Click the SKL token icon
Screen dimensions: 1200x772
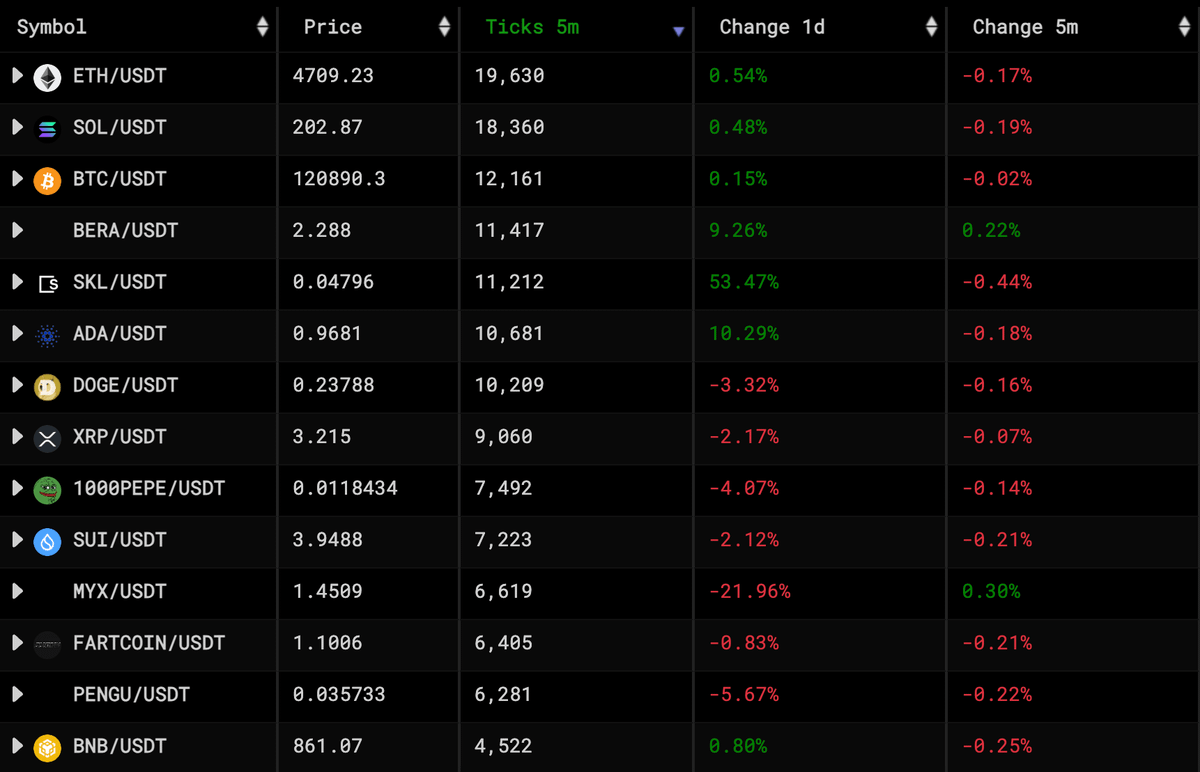click(x=47, y=283)
